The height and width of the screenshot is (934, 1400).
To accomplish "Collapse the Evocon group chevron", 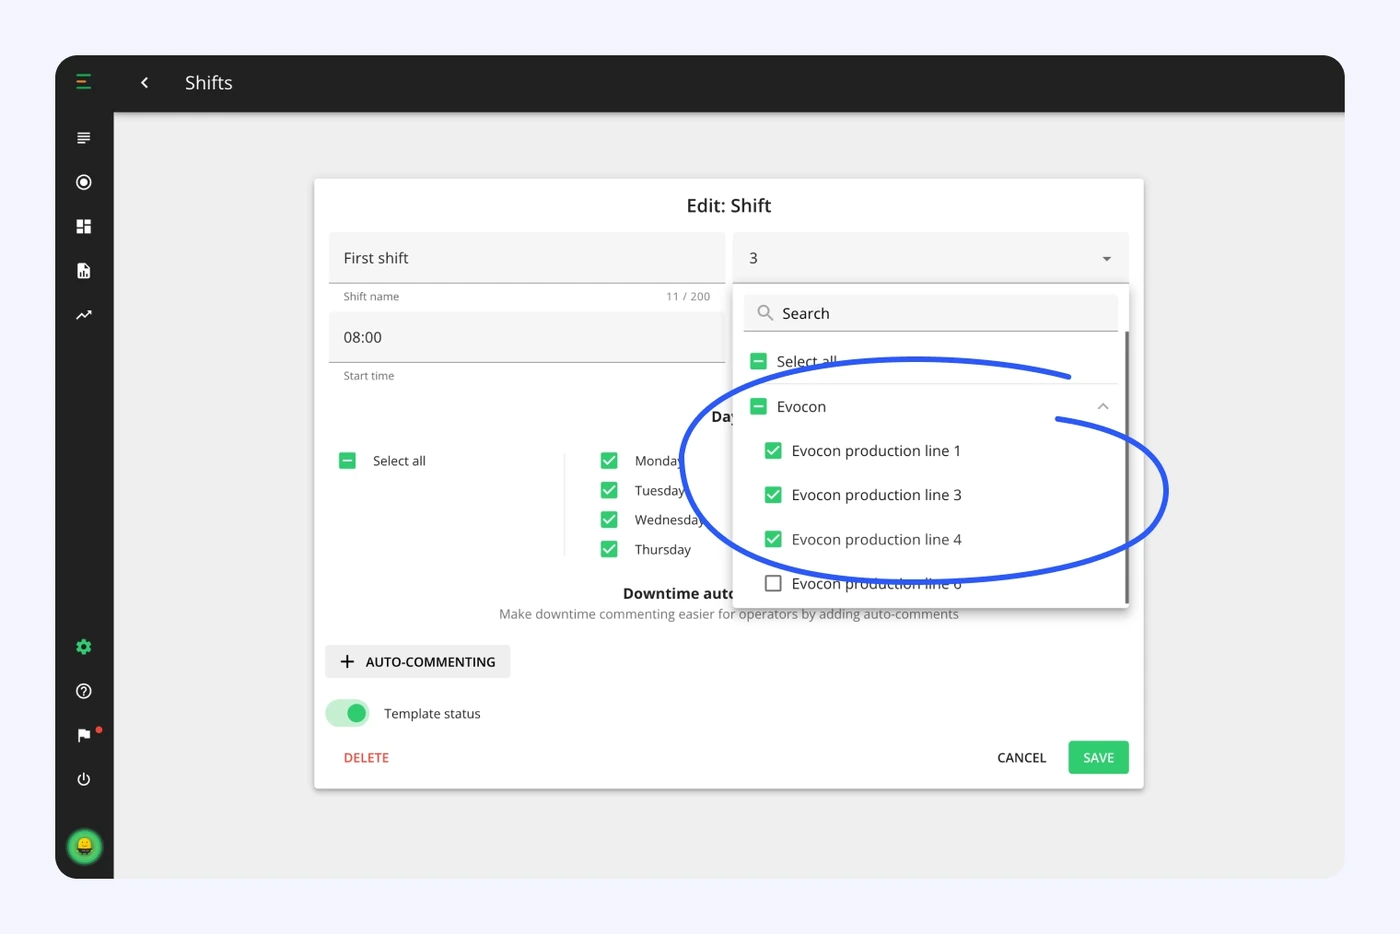I will pos(1103,406).
